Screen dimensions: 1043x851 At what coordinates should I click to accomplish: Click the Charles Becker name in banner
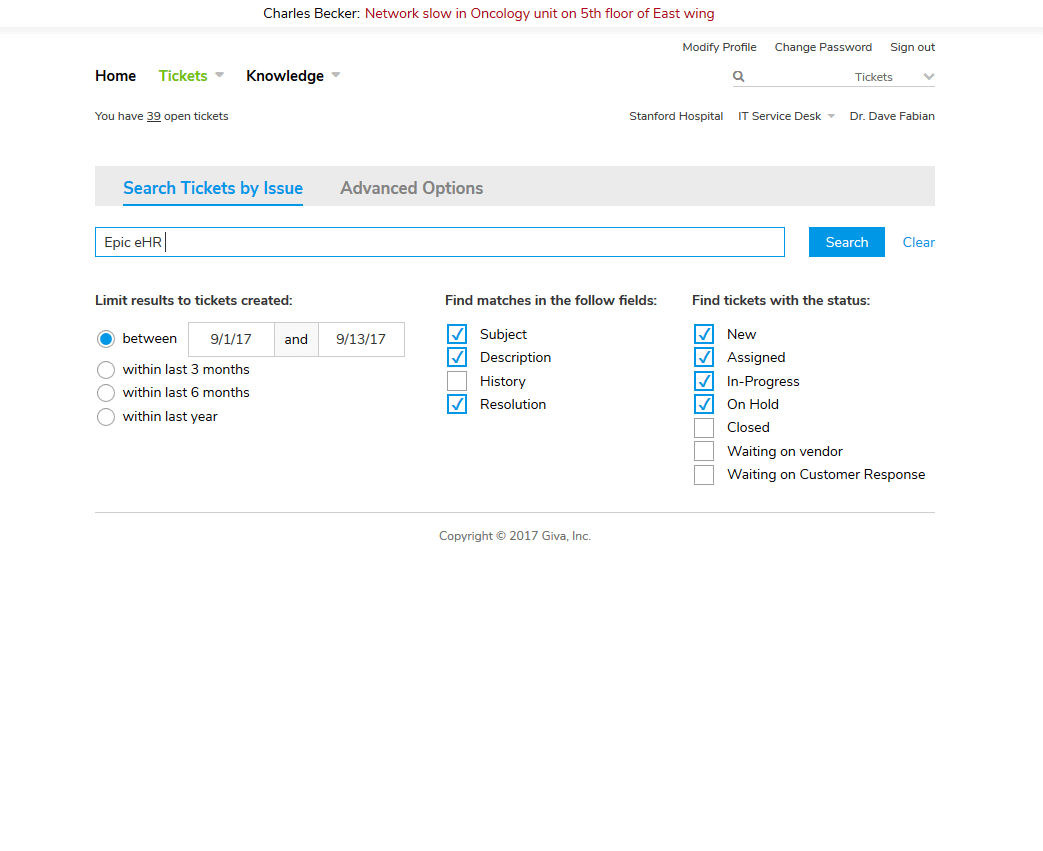tap(311, 13)
